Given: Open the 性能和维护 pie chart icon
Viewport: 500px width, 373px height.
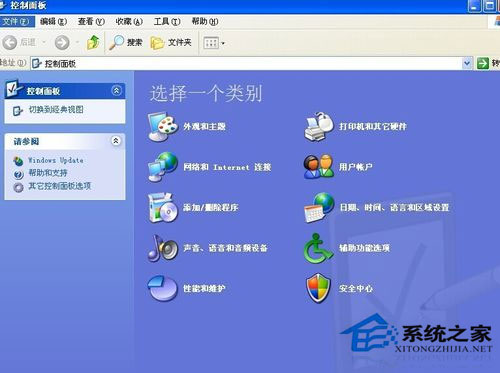Looking at the screenshot, I should [162, 288].
